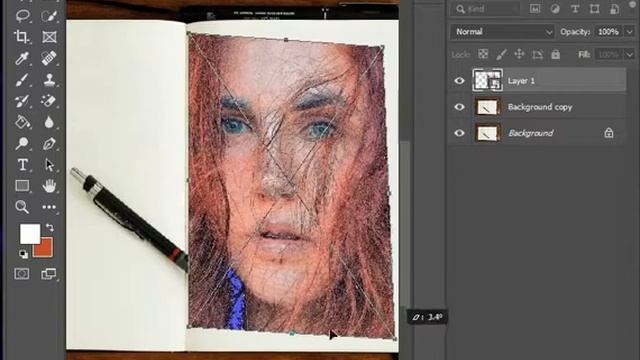
Task: Select the Eraser tool
Action: 49,101
